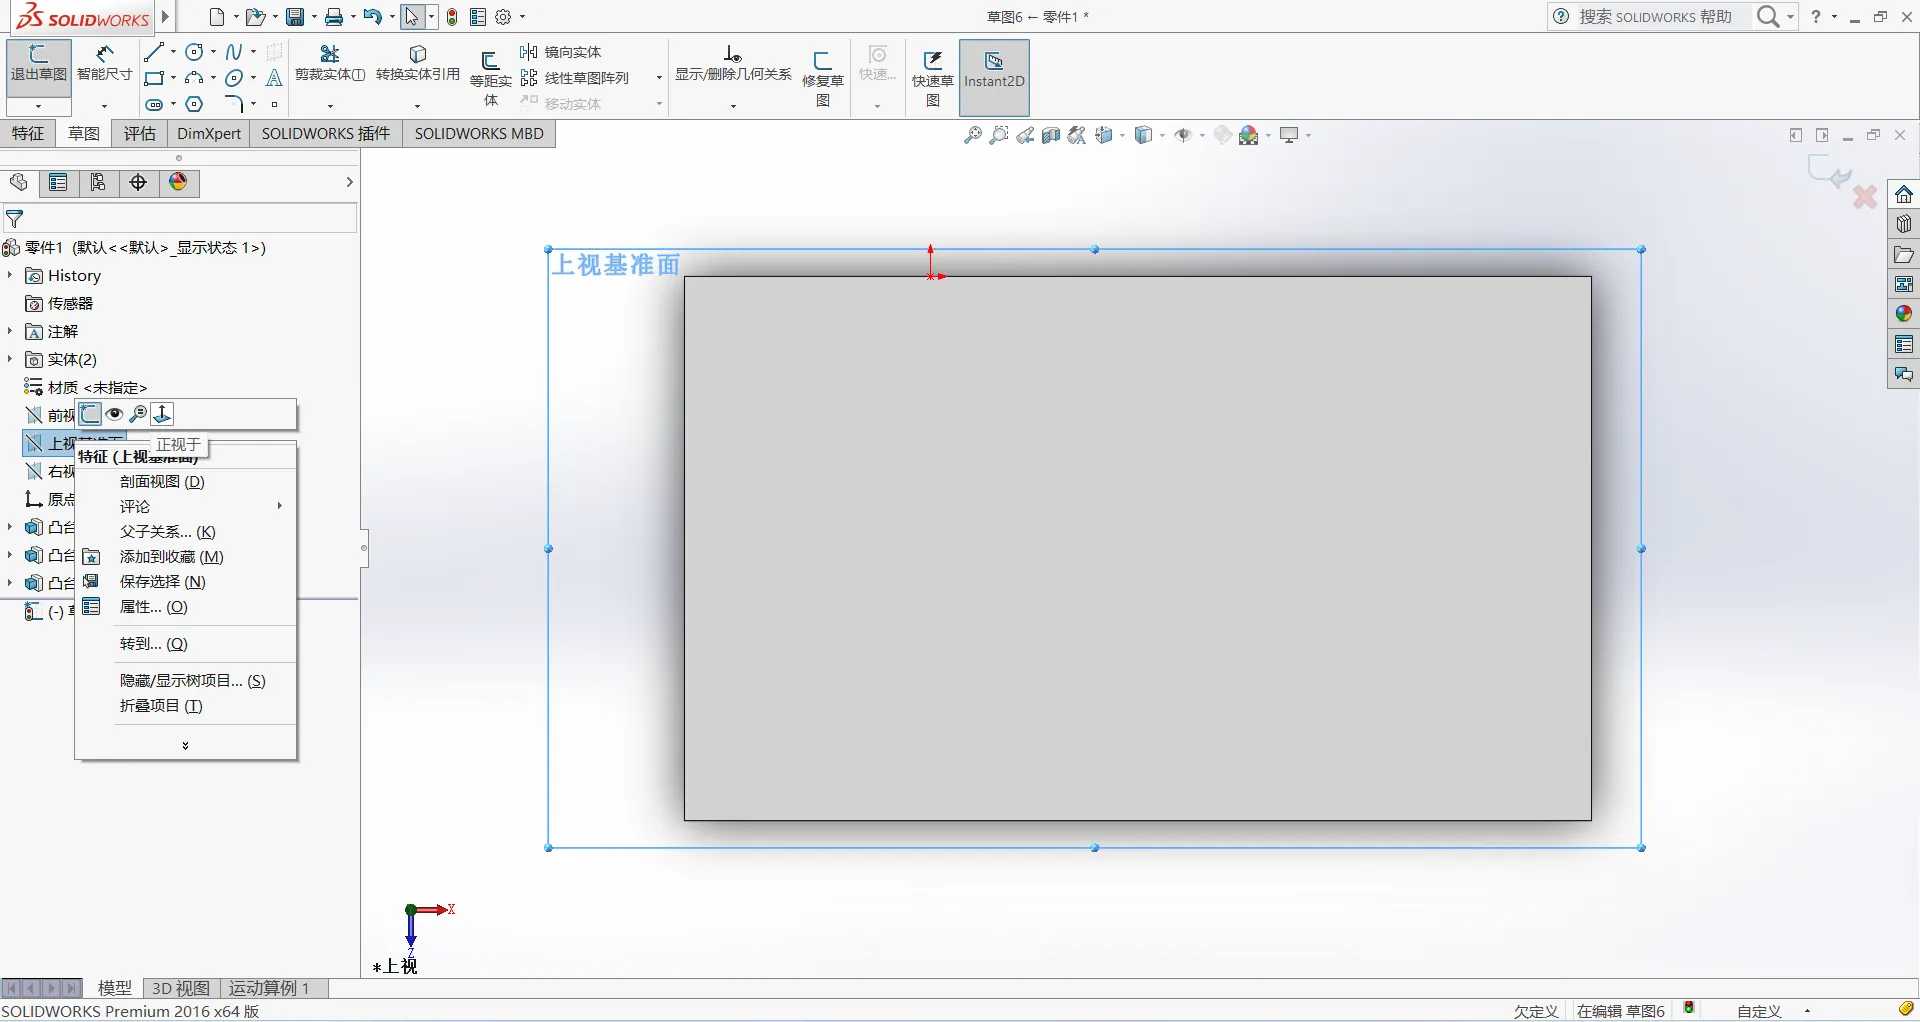Select the Smart Dimension (智能尺寸) tool
This screenshot has height=1022, width=1920.
[x=104, y=64]
